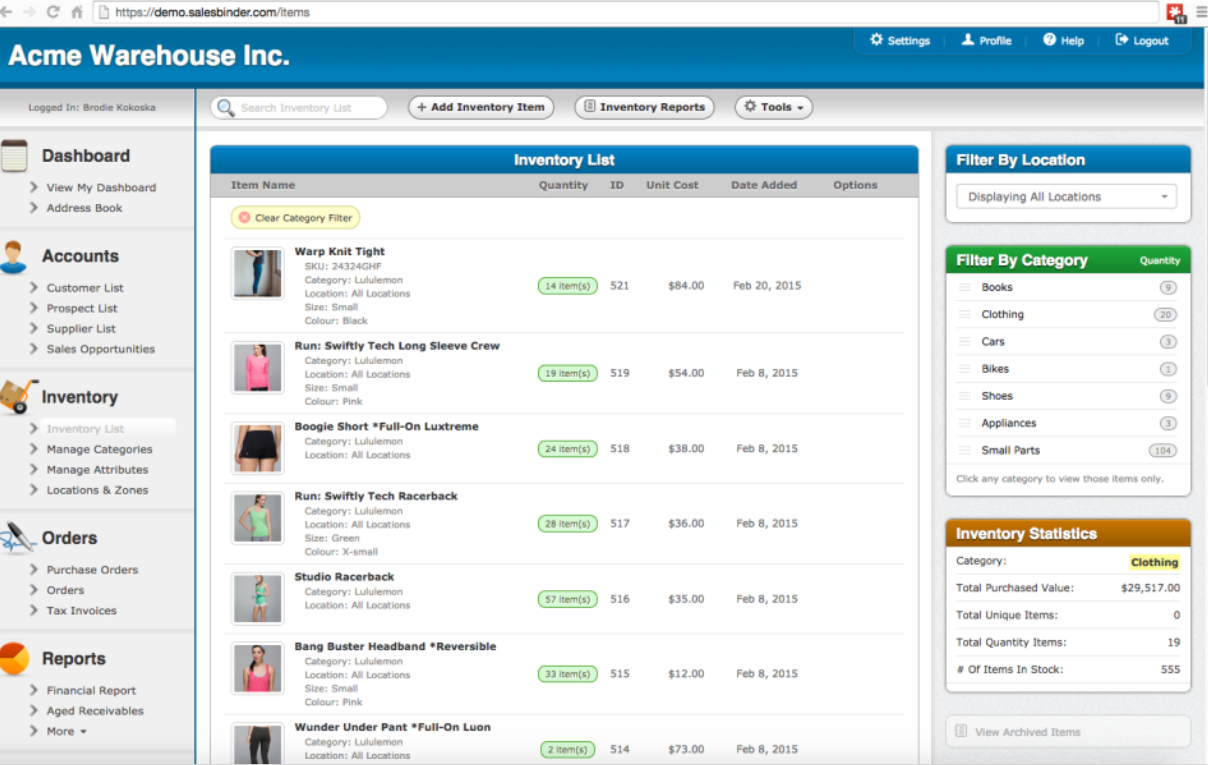Open Sales Opportunities
1208x765 pixels.
coord(101,349)
